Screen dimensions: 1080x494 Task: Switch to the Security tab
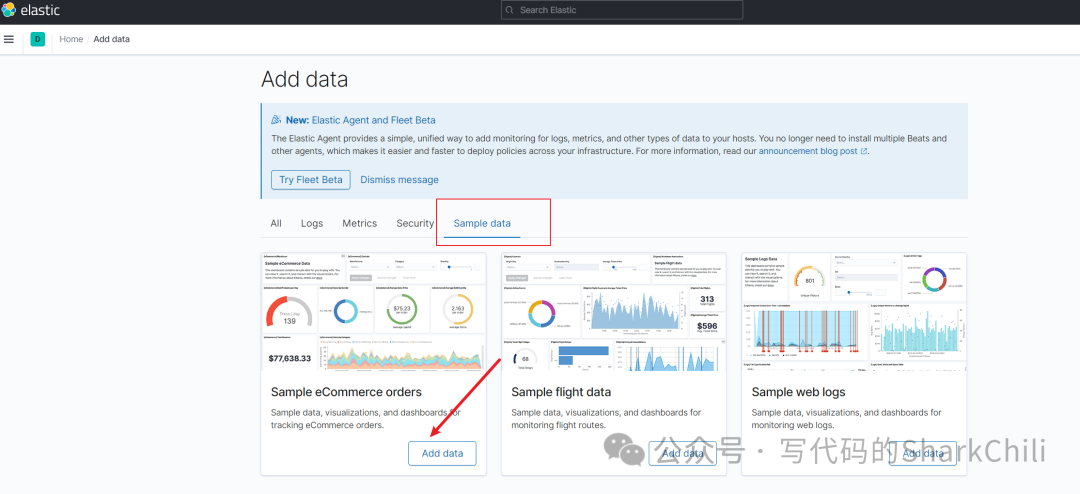[x=415, y=223]
